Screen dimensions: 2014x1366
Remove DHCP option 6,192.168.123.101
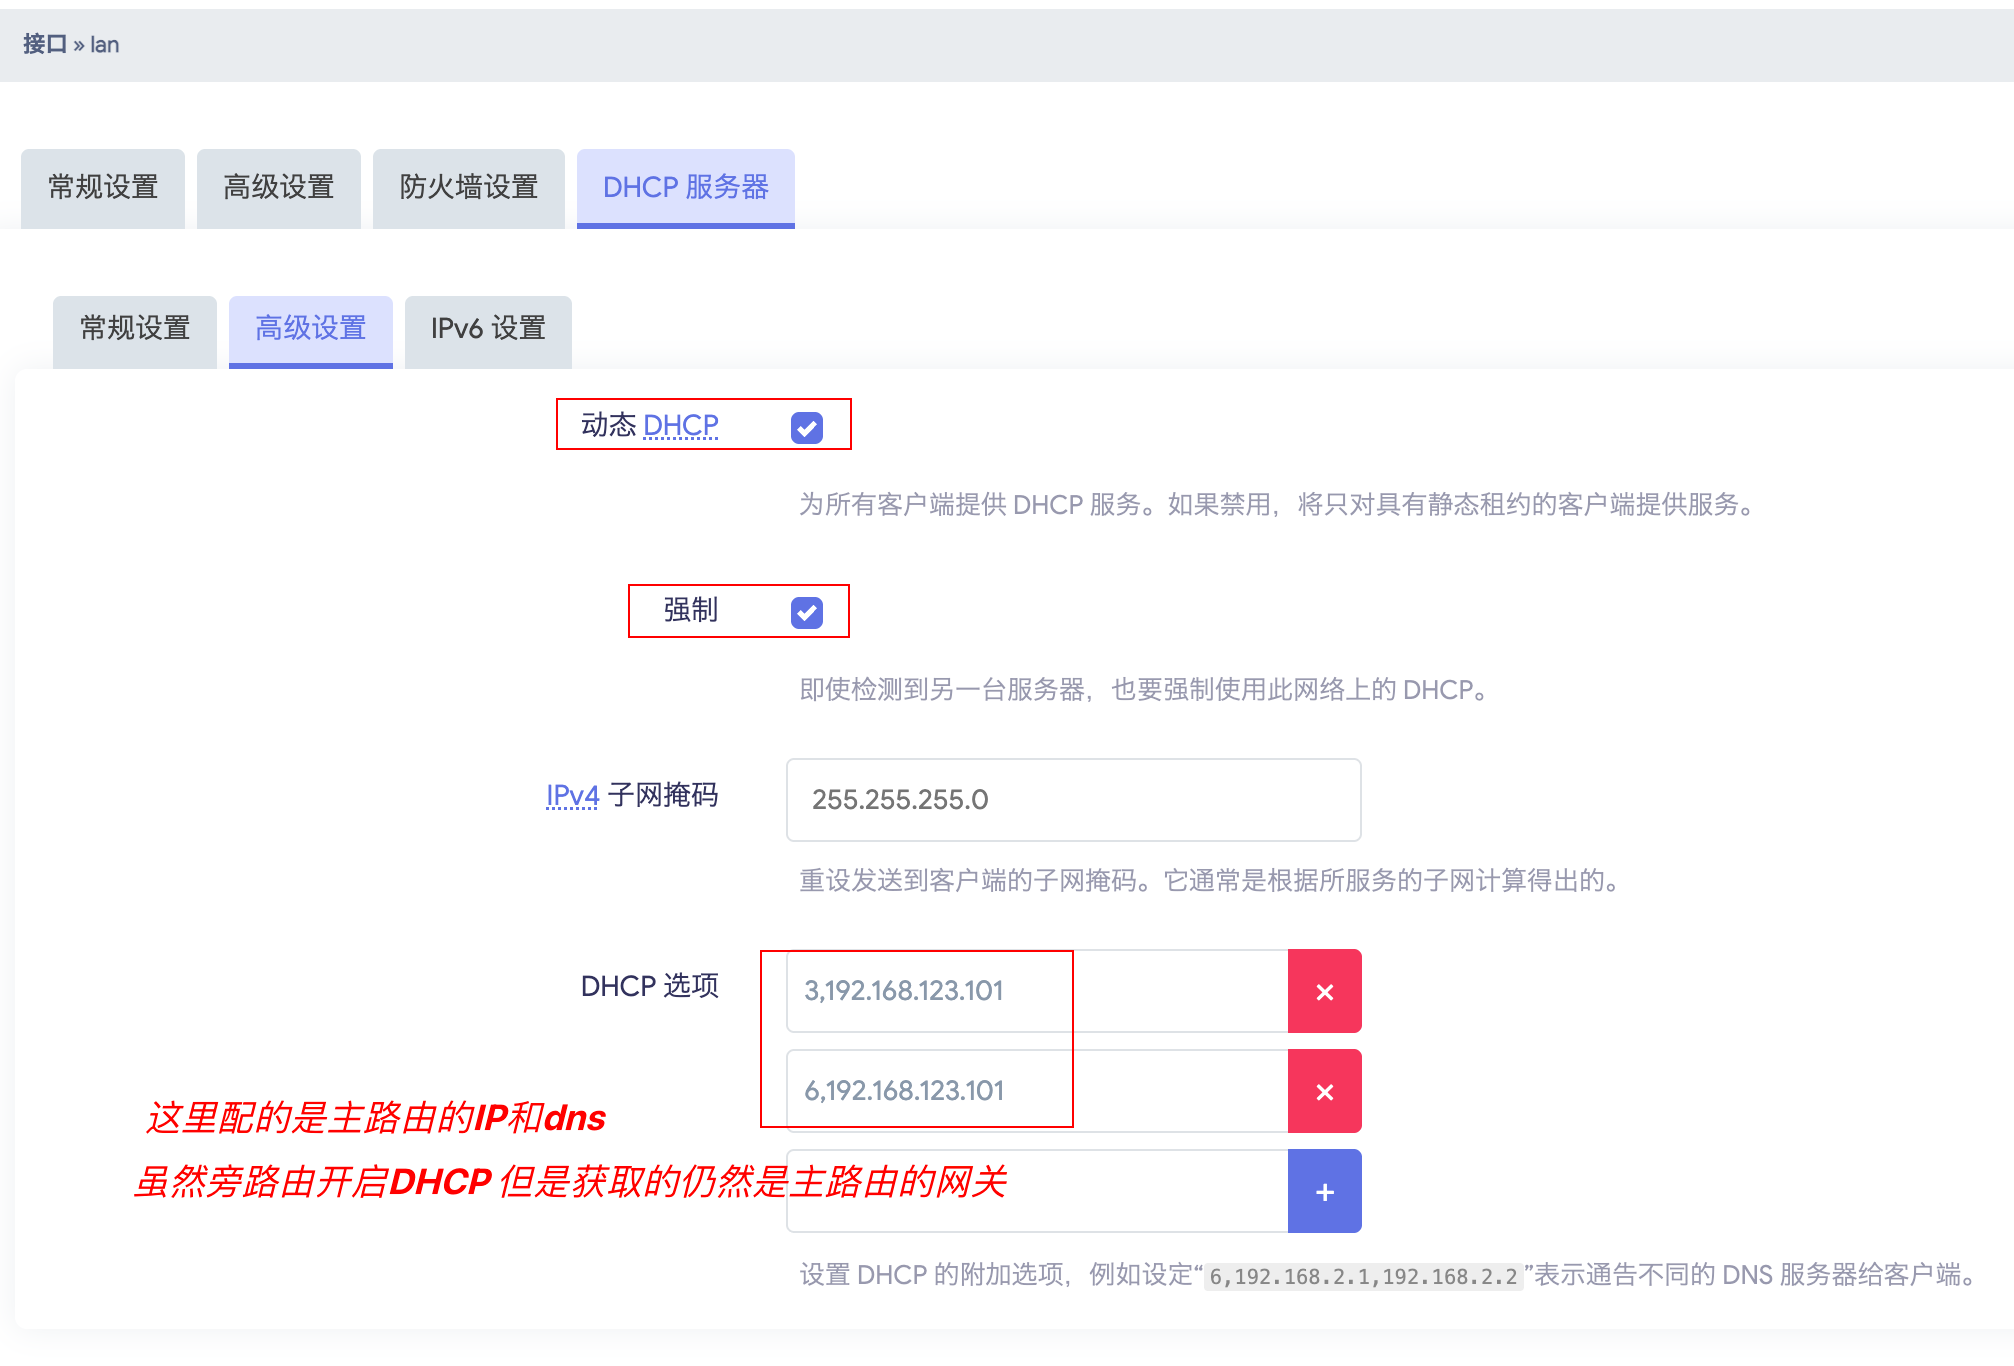(1324, 1091)
